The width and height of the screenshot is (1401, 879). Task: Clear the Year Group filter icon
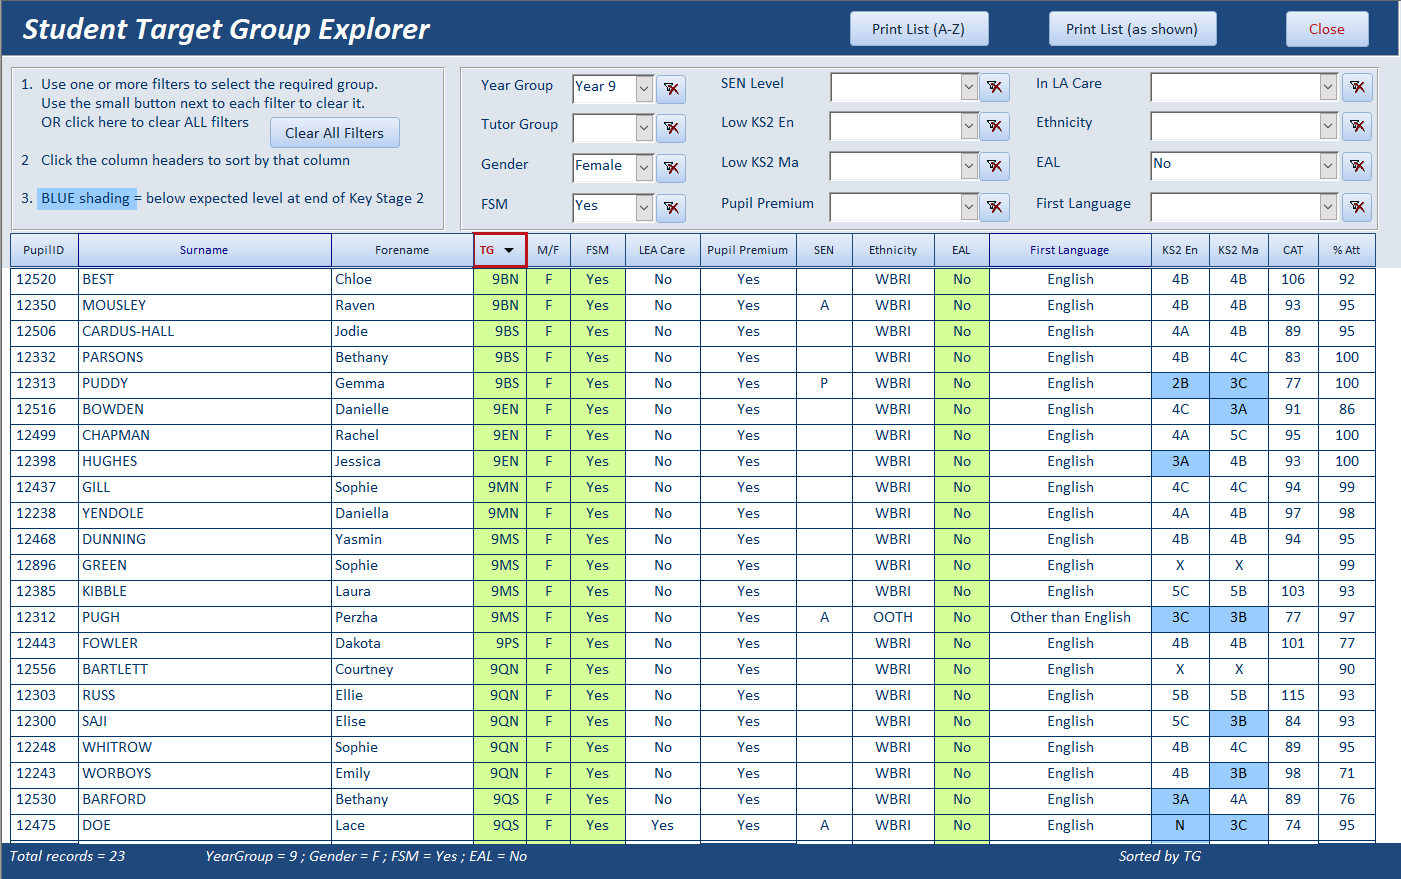671,89
